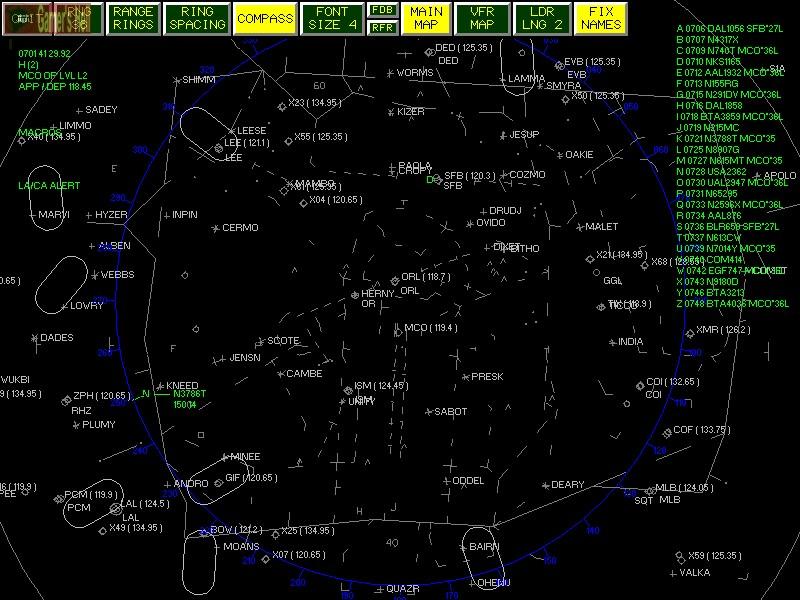This screenshot has height=600, width=800.
Task: Click the APP / DEP 118.45 text
Action: coord(55,87)
